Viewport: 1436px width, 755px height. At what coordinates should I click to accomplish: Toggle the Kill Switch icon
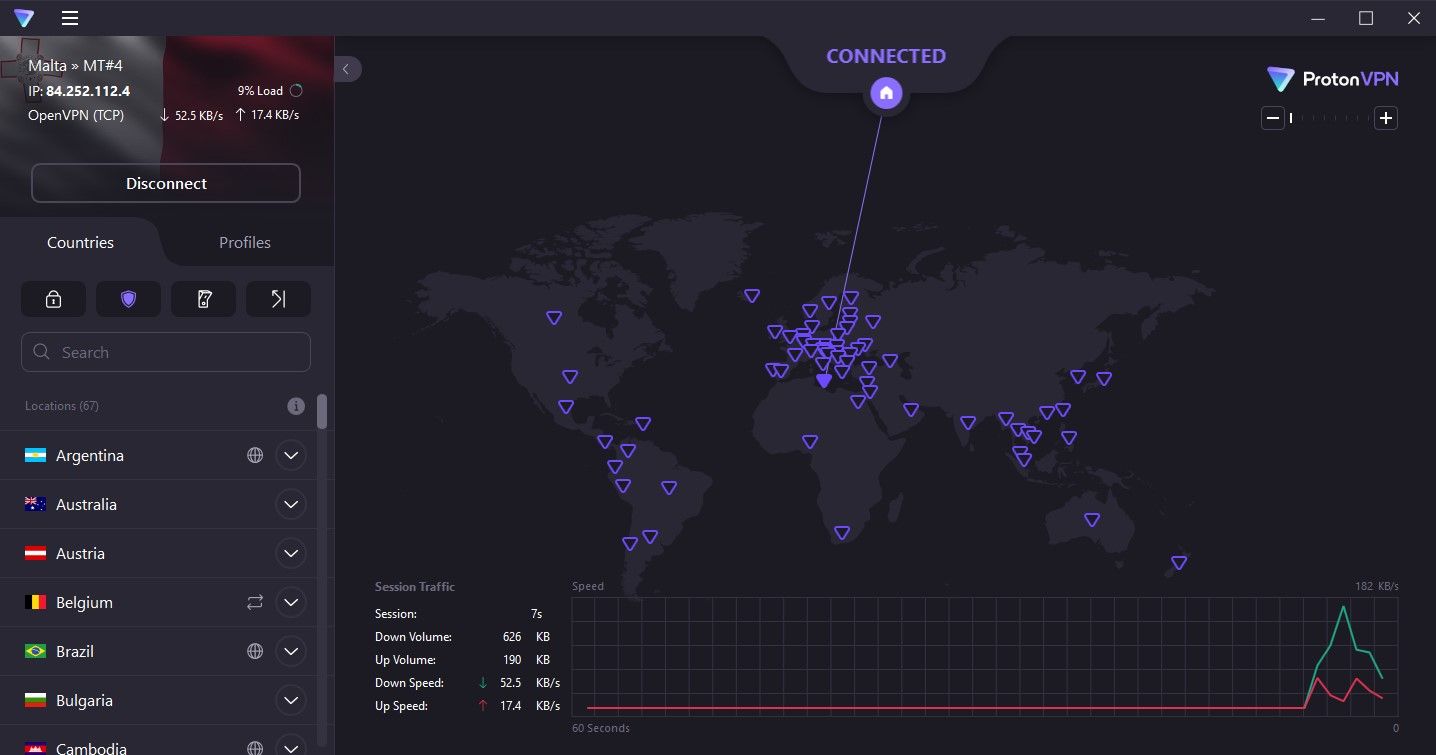(x=203, y=298)
